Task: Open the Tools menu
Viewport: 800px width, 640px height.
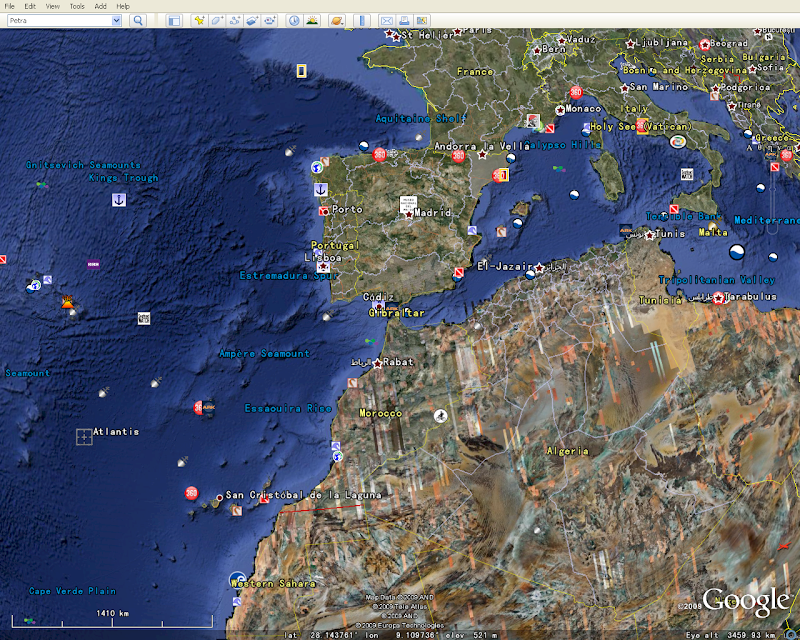Action: [x=76, y=6]
